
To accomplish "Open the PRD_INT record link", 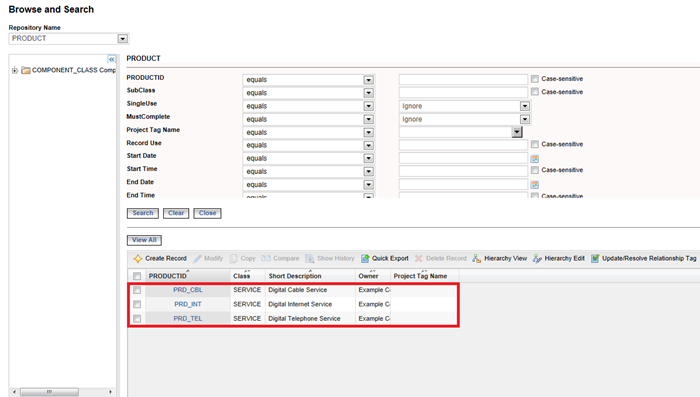I will click(x=188, y=304).
